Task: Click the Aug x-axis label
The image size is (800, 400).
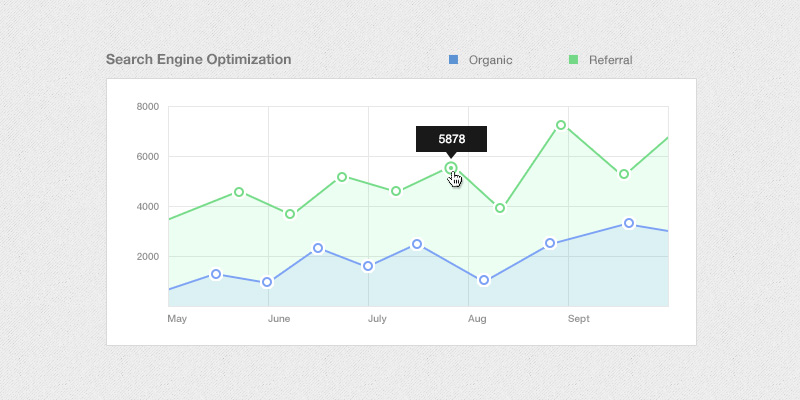Action: click(x=477, y=319)
